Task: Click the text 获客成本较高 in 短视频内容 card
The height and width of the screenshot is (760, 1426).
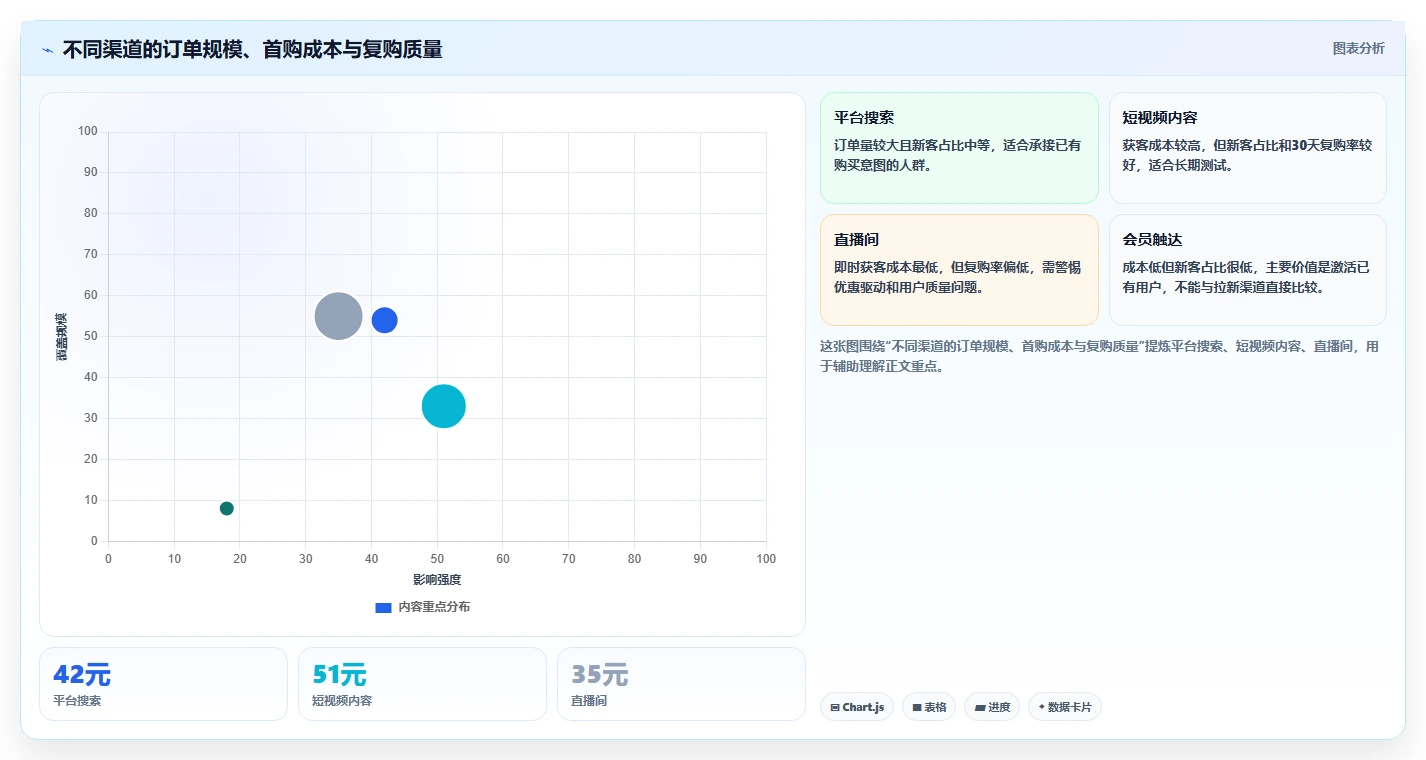Action: tap(1163, 146)
